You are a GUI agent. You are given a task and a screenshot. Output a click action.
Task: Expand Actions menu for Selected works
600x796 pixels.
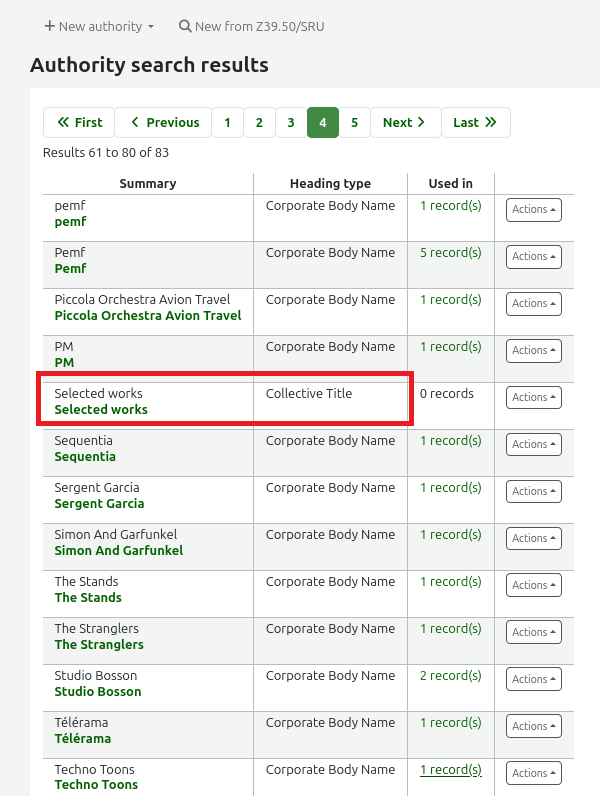tap(534, 397)
